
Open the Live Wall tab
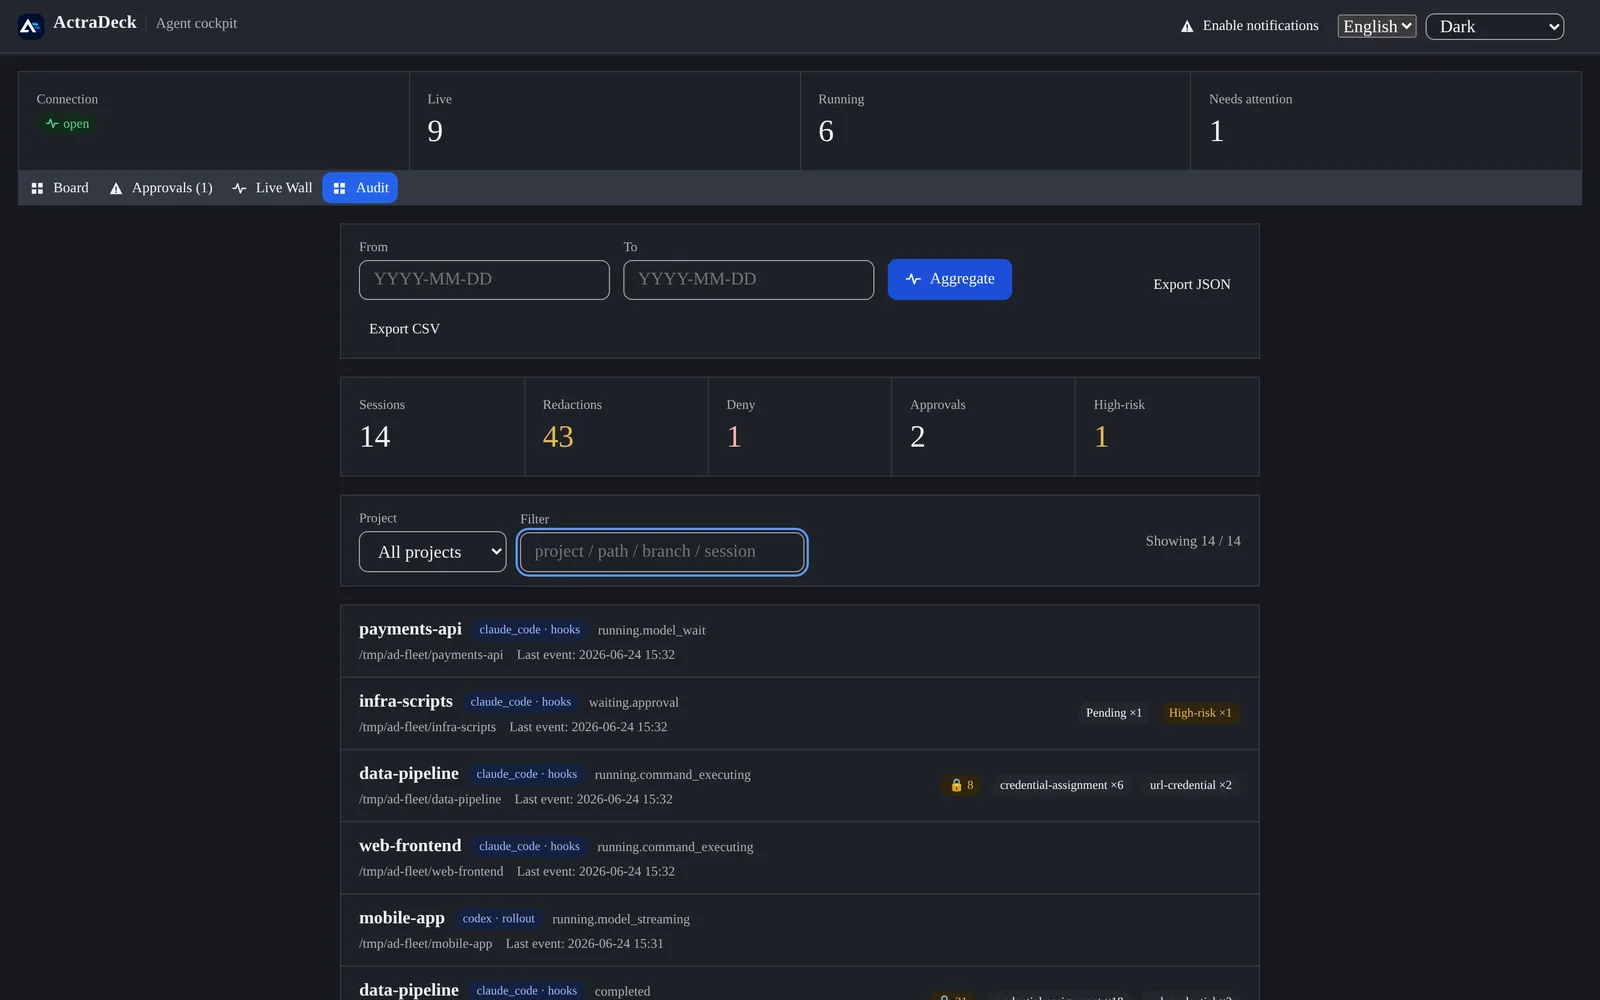(x=272, y=188)
